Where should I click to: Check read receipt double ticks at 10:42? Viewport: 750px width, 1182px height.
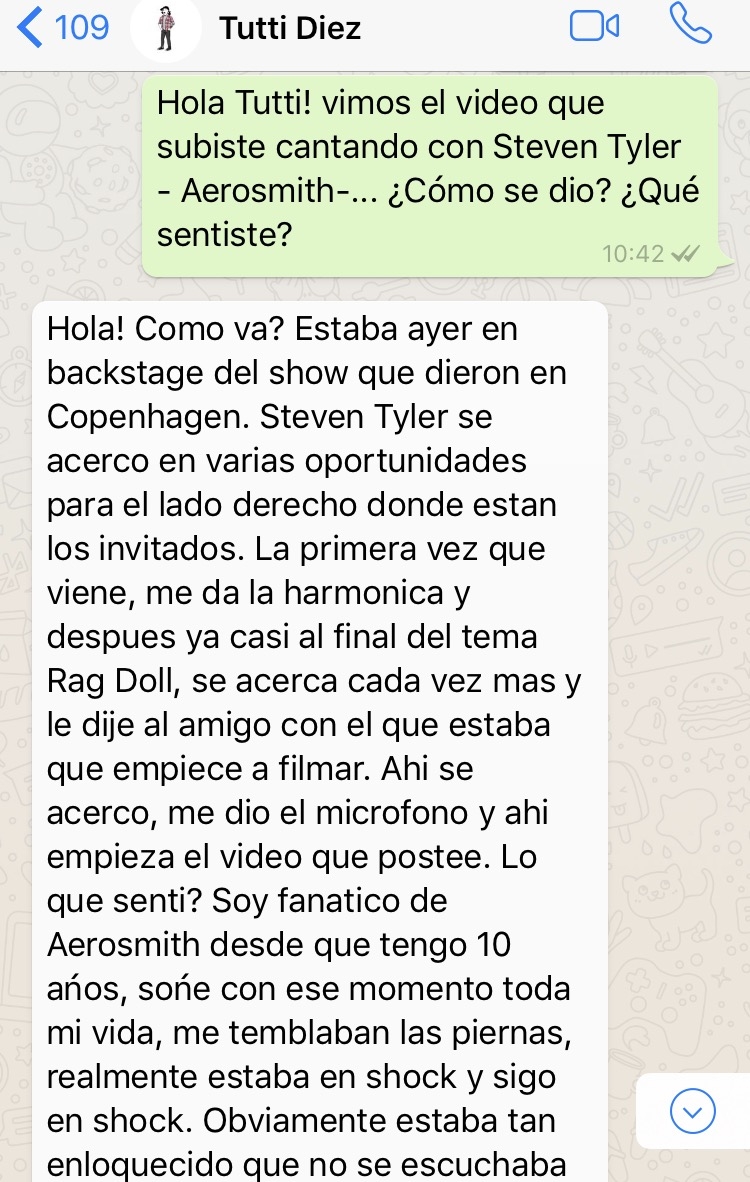click(x=685, y=254)
